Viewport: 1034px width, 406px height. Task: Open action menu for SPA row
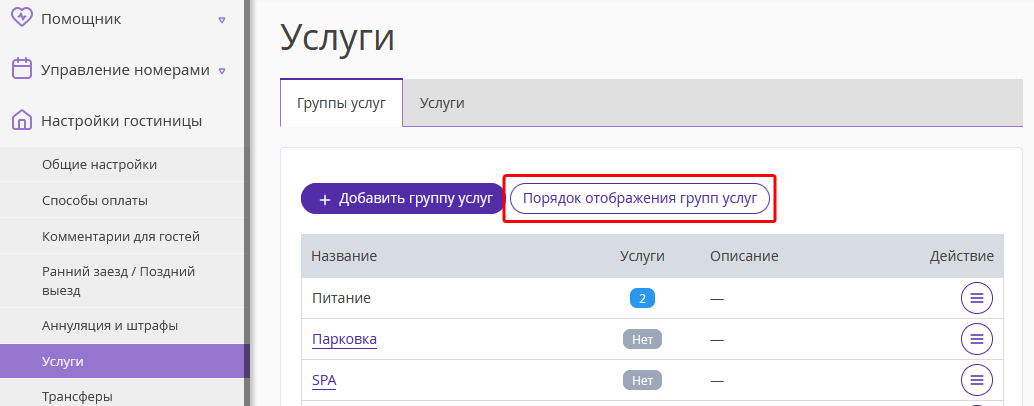977,380
